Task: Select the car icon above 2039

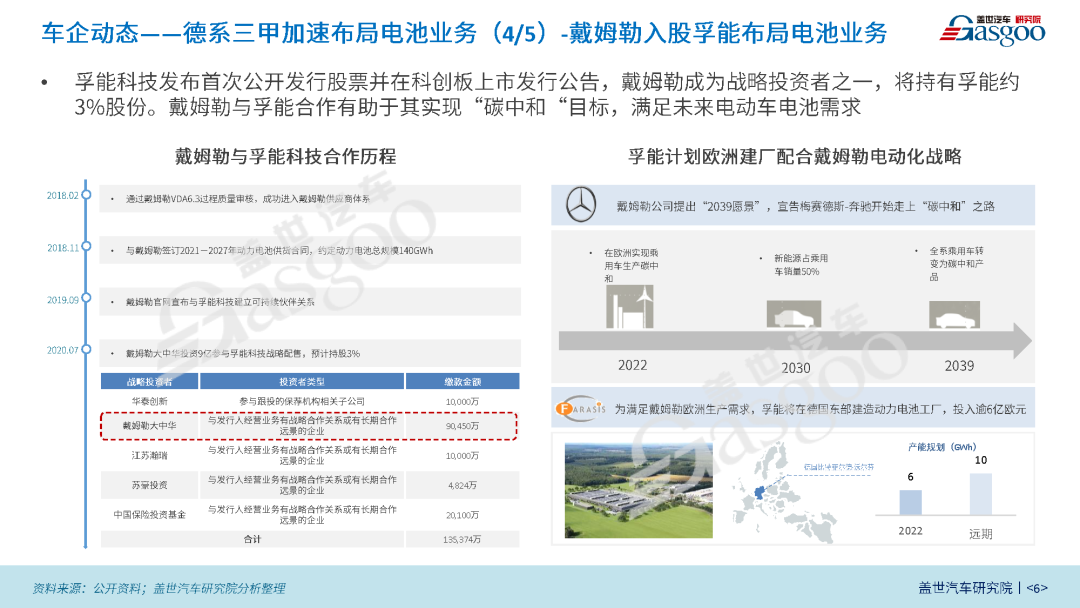Action: (954, 315)
